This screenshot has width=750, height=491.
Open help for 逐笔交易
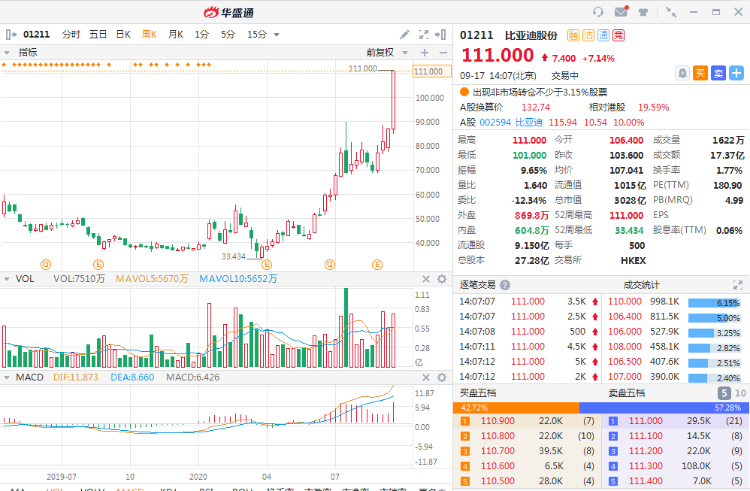point(505,285)
